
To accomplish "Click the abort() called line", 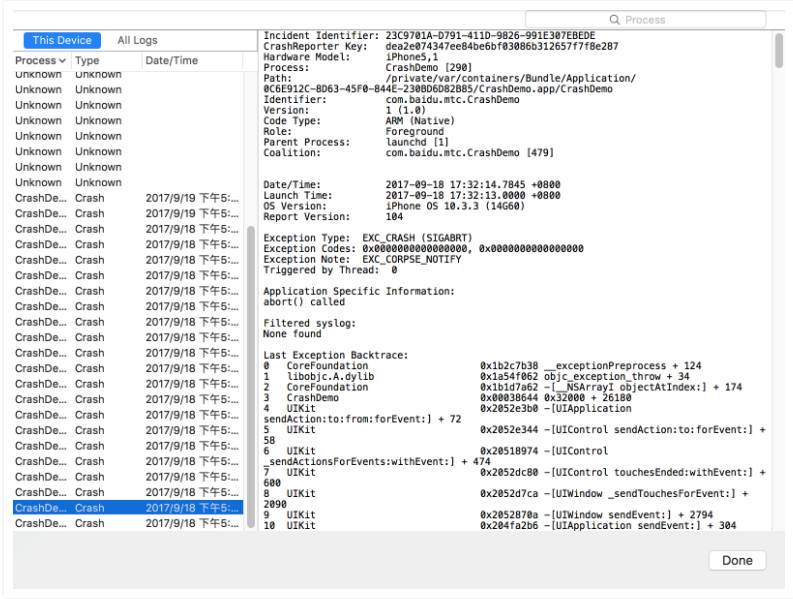I will tap(304, 302).
